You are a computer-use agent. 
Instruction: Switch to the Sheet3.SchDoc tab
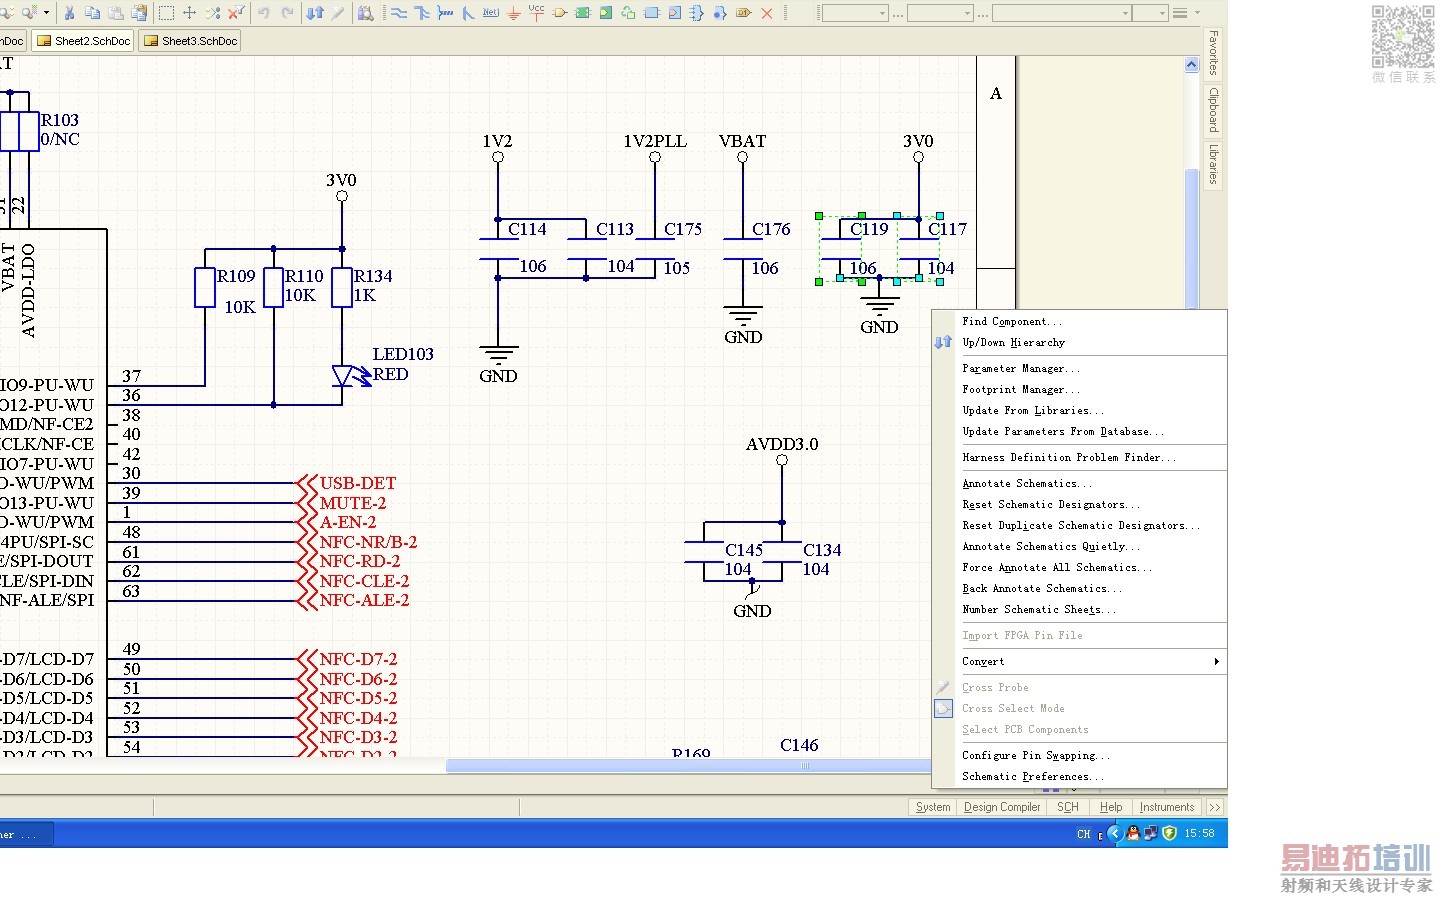pyautogui.click(x=191, y=41)
